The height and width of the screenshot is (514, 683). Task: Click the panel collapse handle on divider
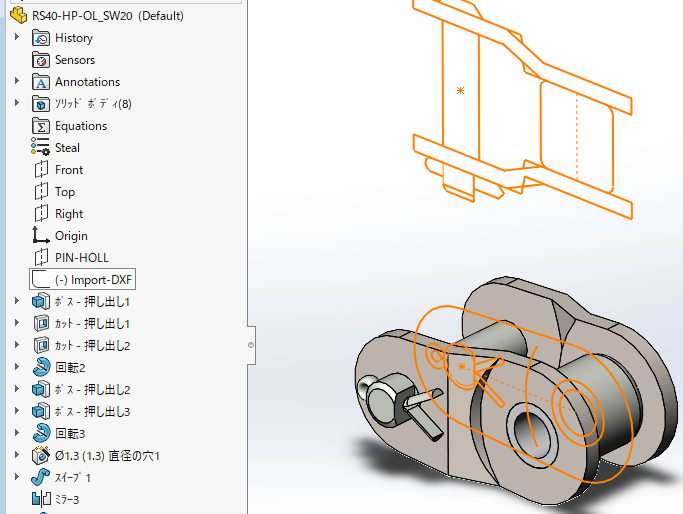(x=251, y=345)
